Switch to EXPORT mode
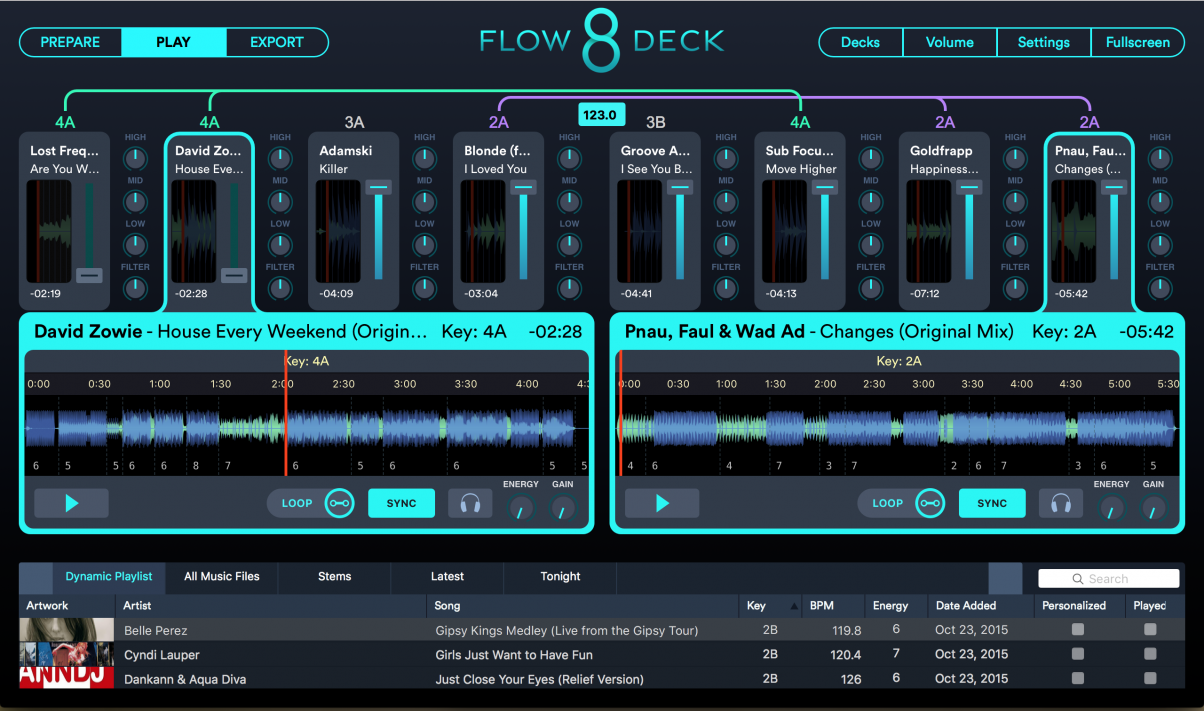The image size is (1204, 711). click(277, 42)
